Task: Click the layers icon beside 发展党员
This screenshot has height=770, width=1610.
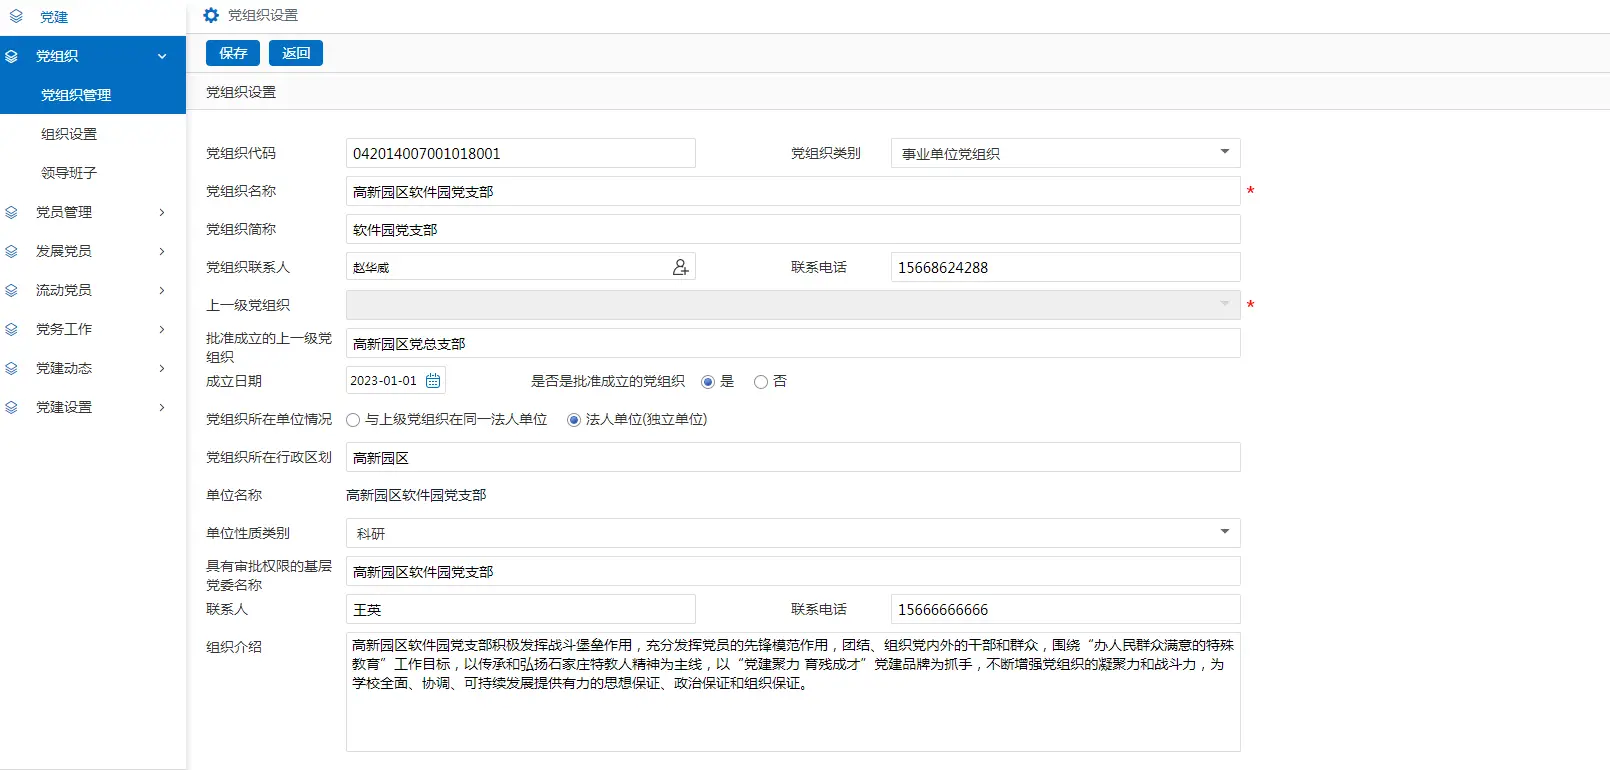Action: pyautogui.click(x=12, y=251)
